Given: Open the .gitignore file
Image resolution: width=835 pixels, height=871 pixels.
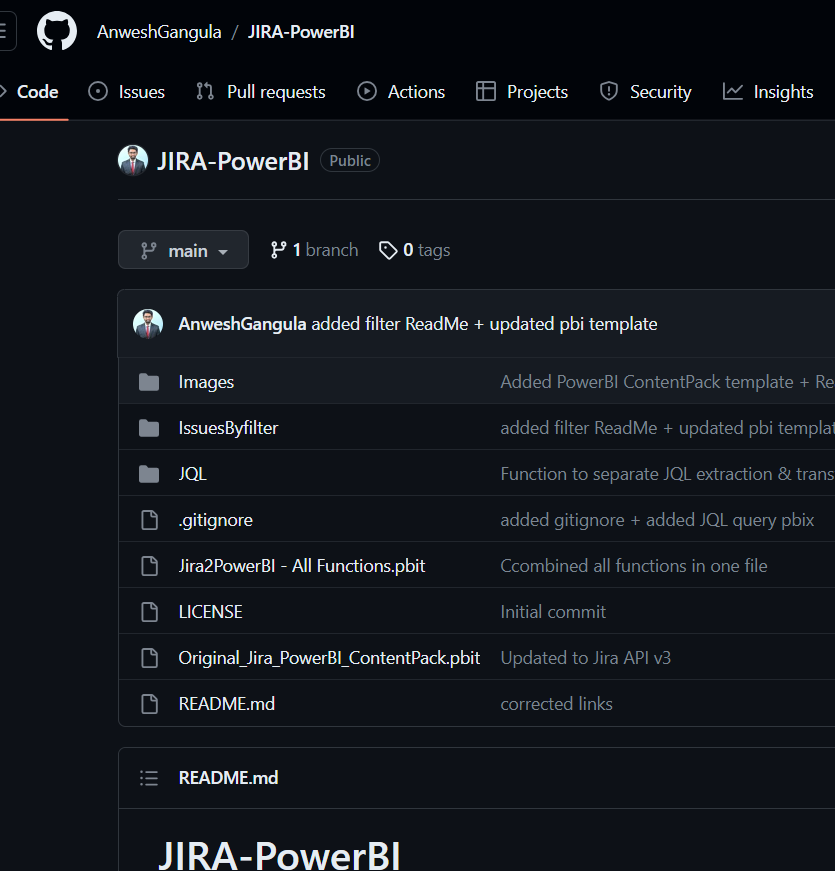Looking at the screenshot, I should (x=216, y=520).
